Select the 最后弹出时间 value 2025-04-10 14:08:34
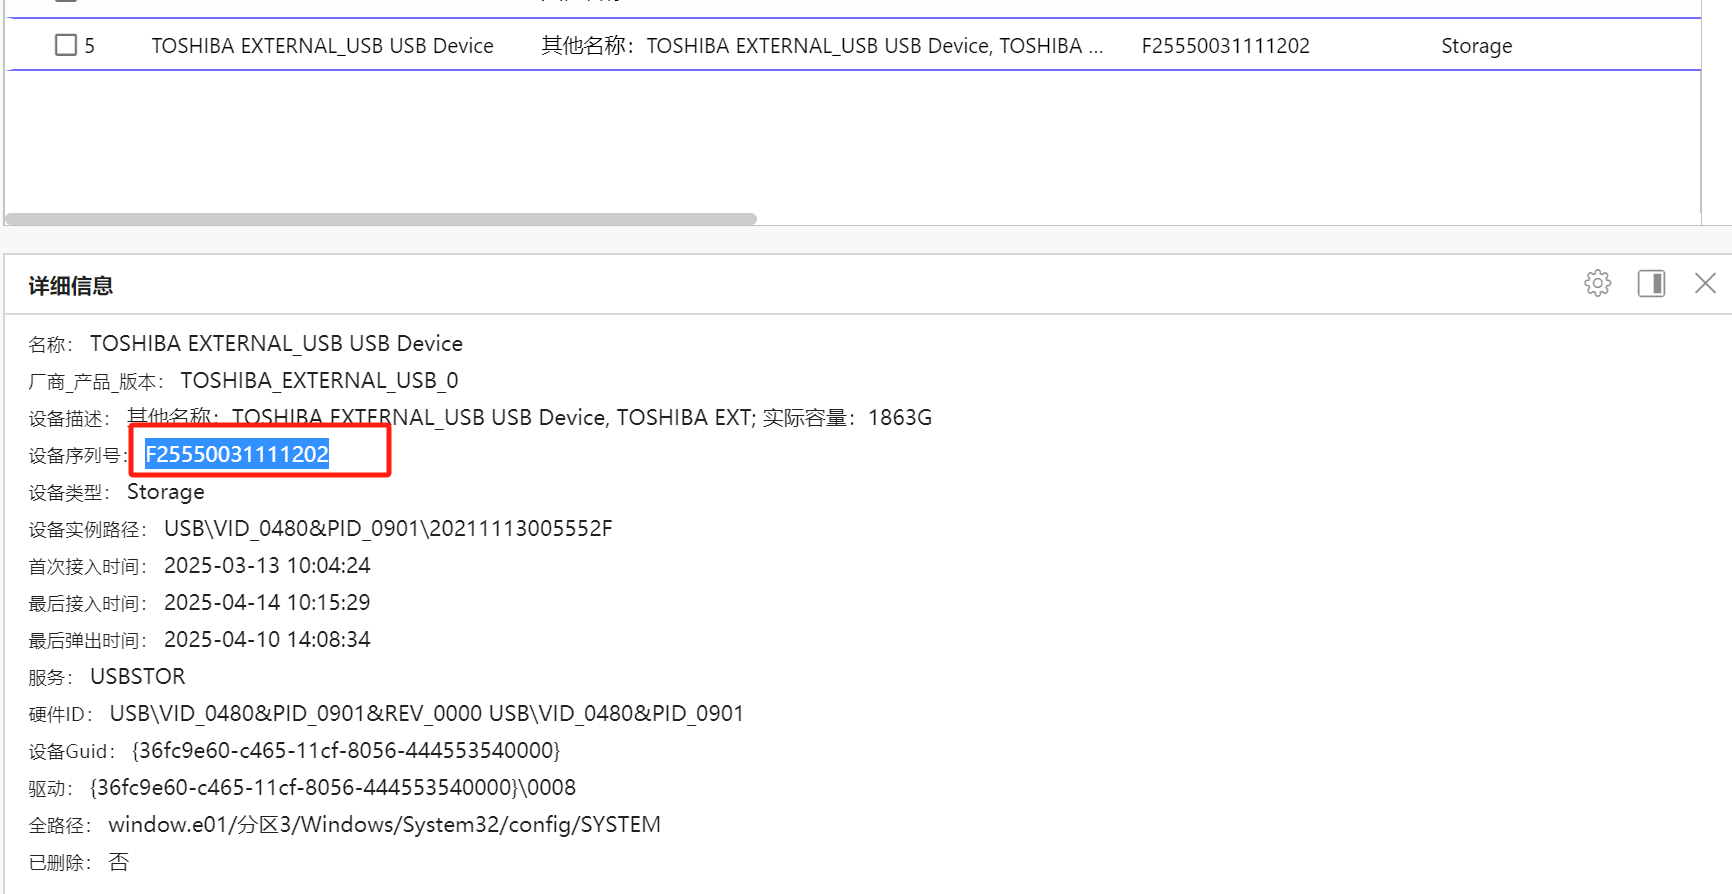 coord(267,639)
